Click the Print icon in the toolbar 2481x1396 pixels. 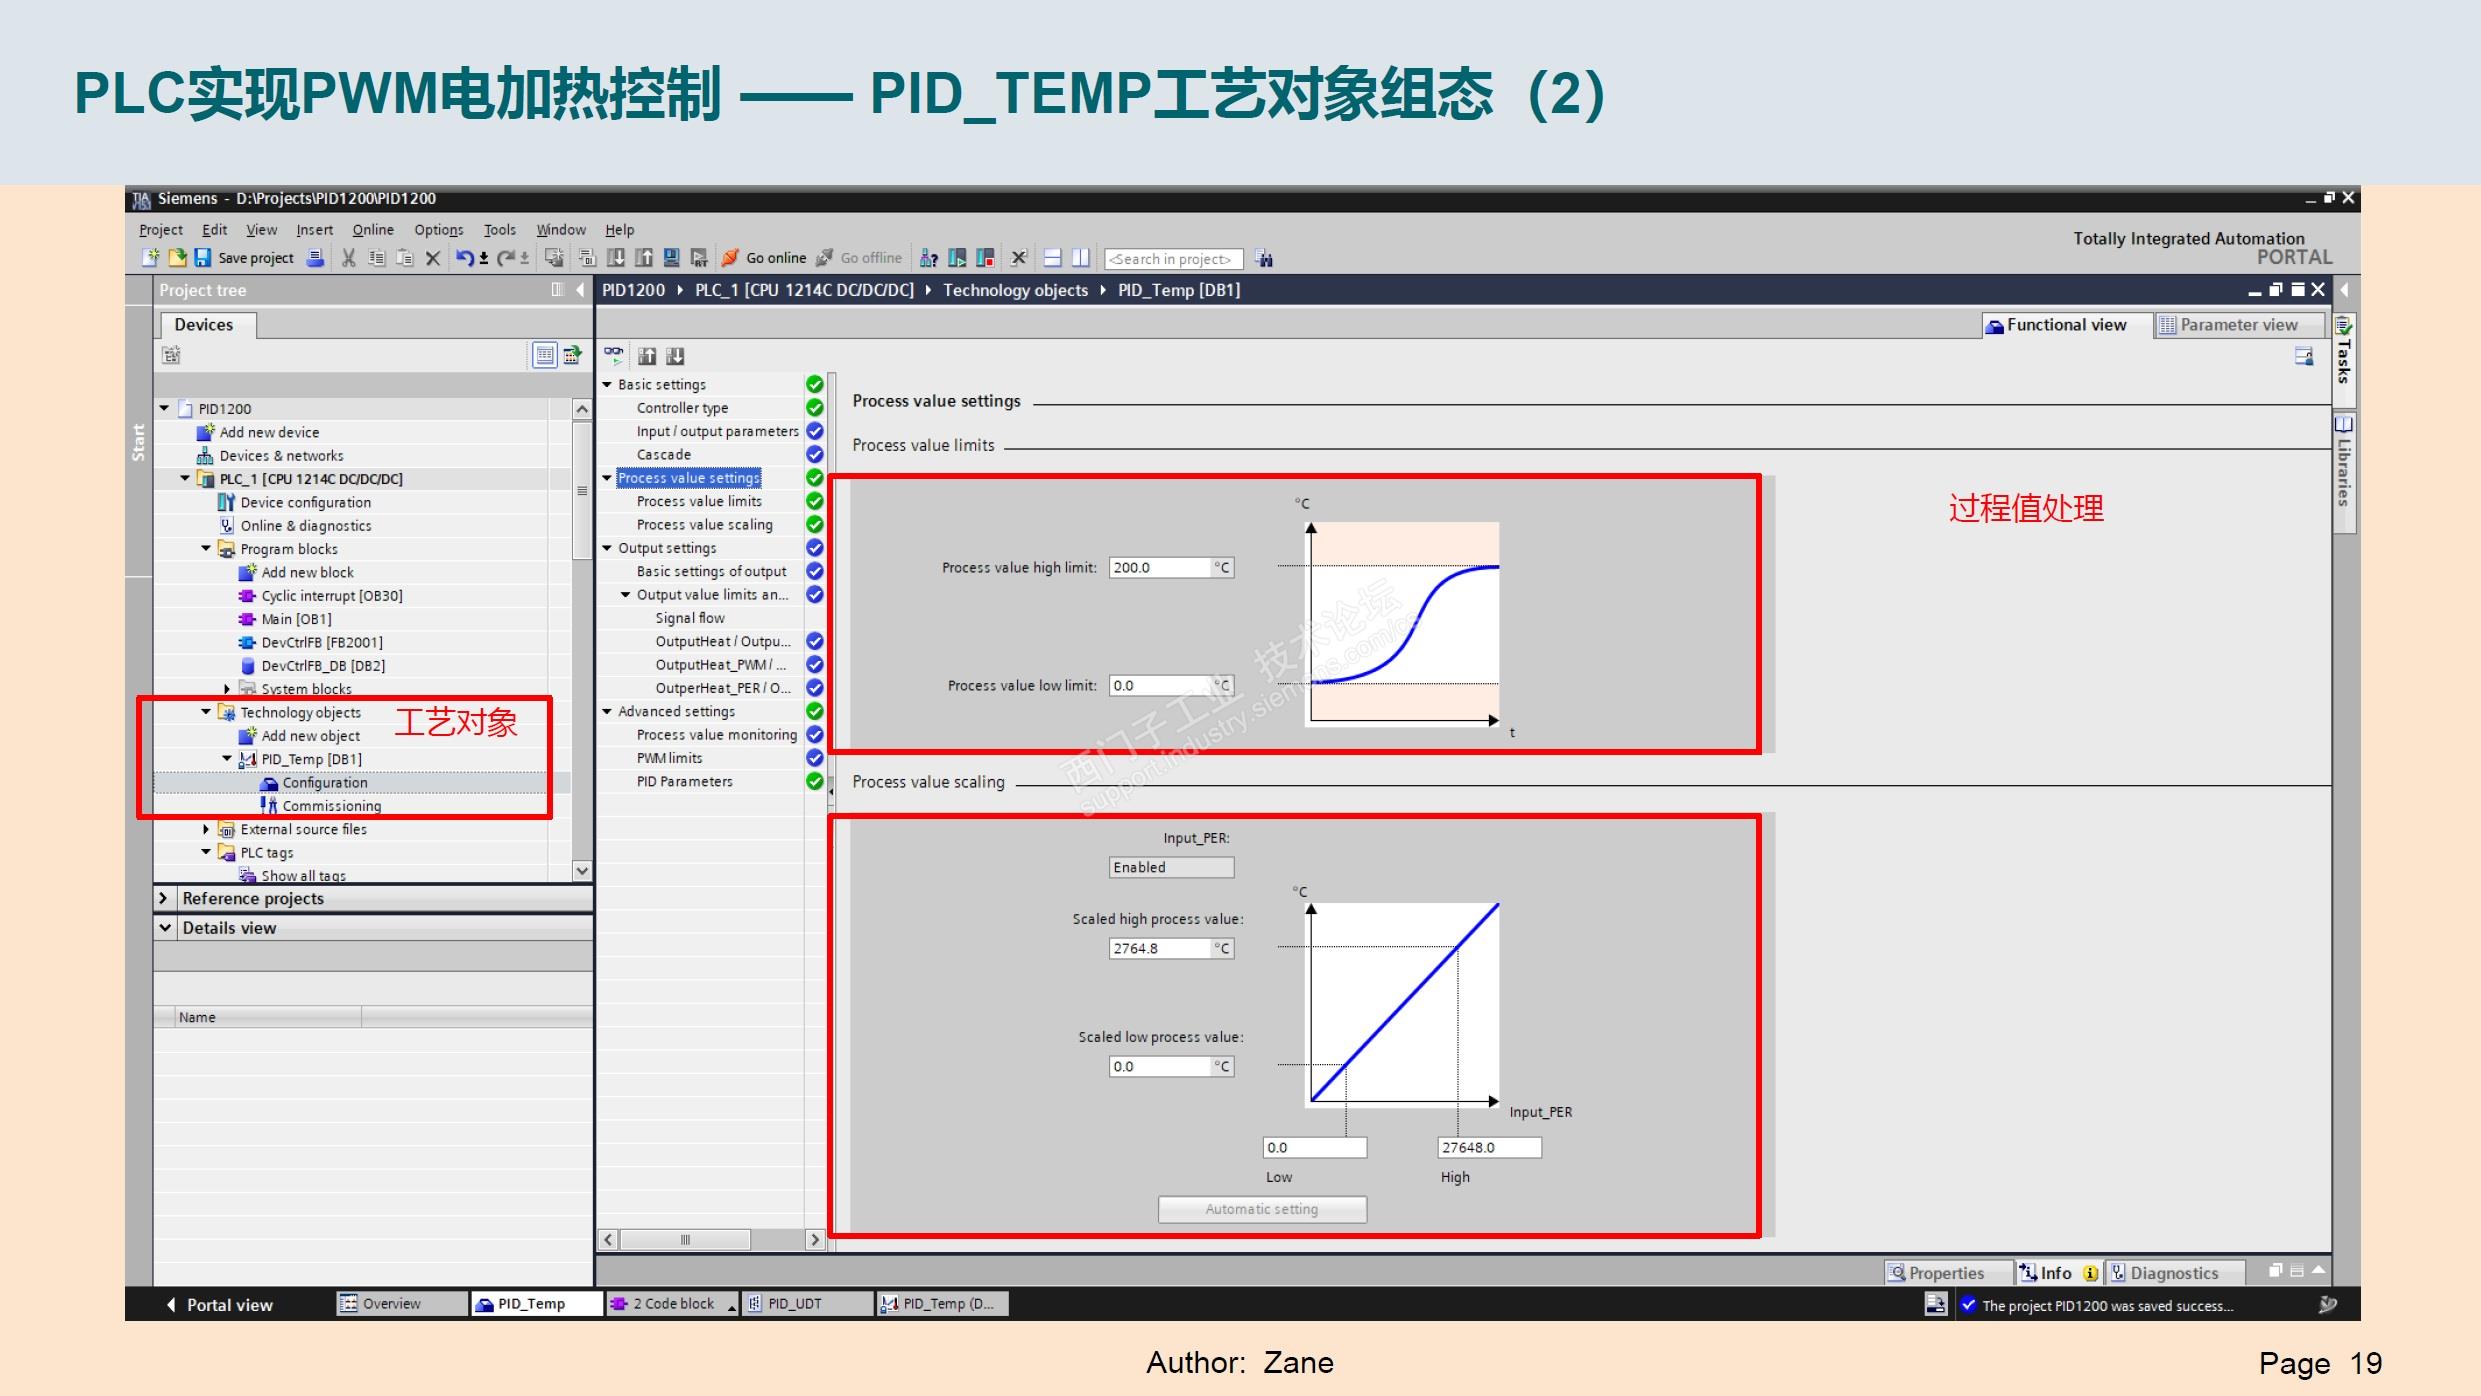pyautogui.click(x=315, y=258)
